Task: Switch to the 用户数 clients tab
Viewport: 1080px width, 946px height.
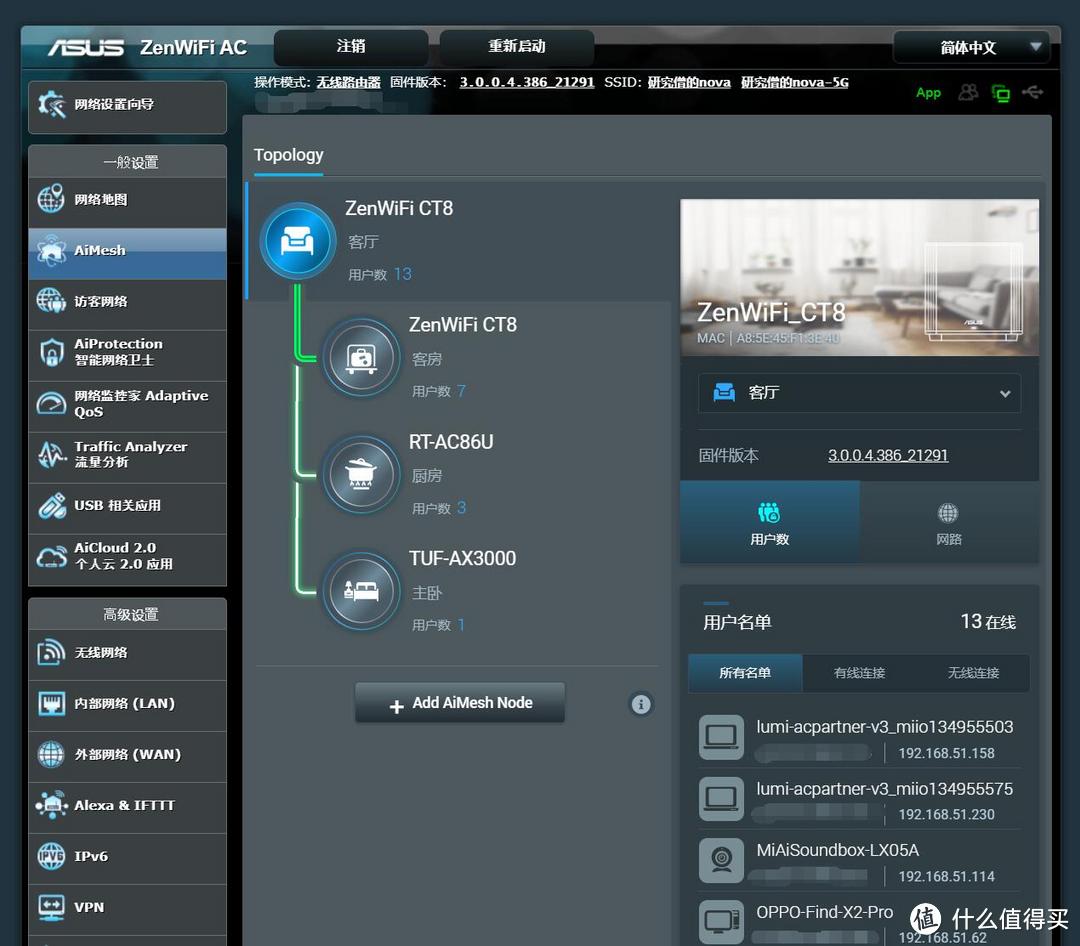Action: tap(769, 523)
